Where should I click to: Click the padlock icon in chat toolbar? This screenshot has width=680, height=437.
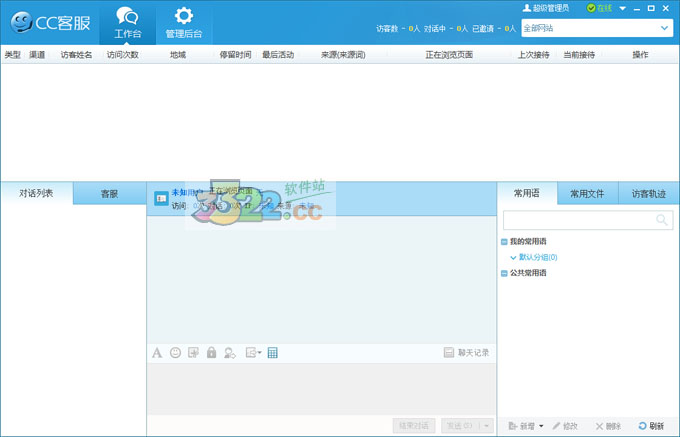211,352
